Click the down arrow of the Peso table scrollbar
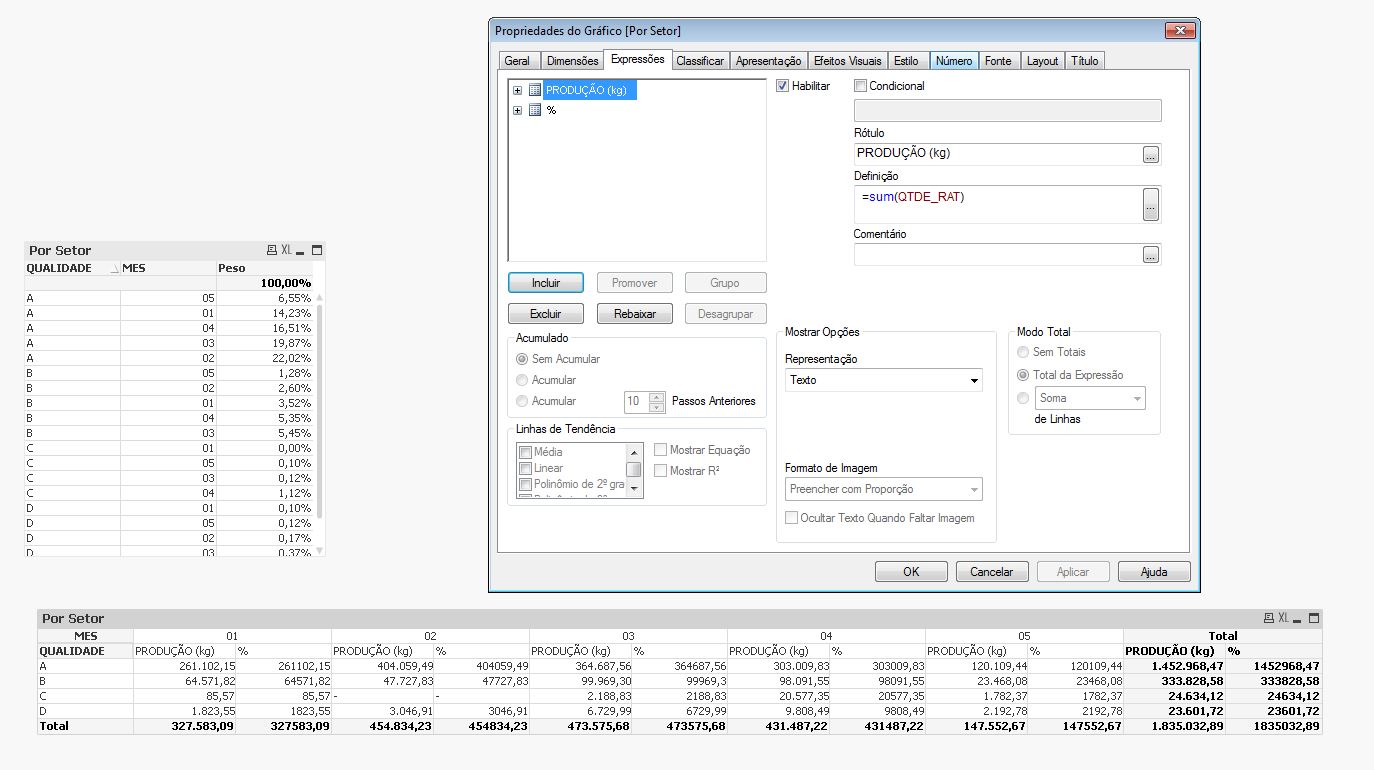Screen dimensions: 1374x770 (320, 551)
